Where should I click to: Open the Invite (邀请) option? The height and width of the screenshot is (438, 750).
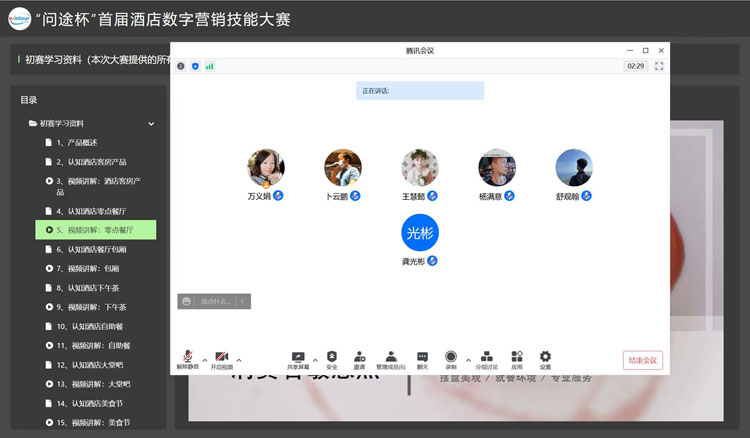359,360
